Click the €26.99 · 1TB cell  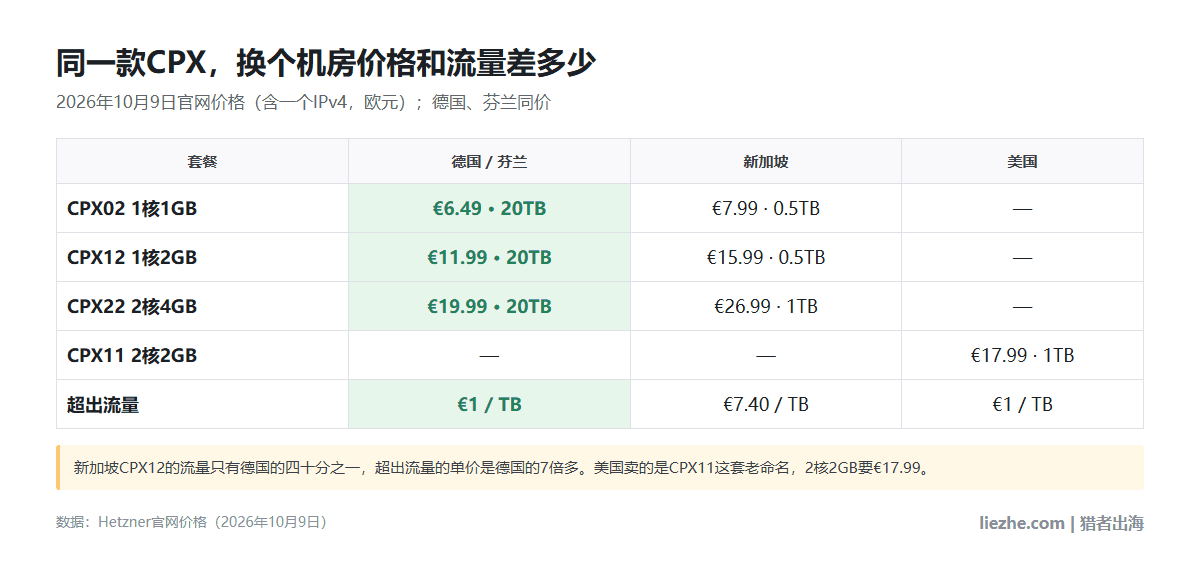[x=766, y=307]
